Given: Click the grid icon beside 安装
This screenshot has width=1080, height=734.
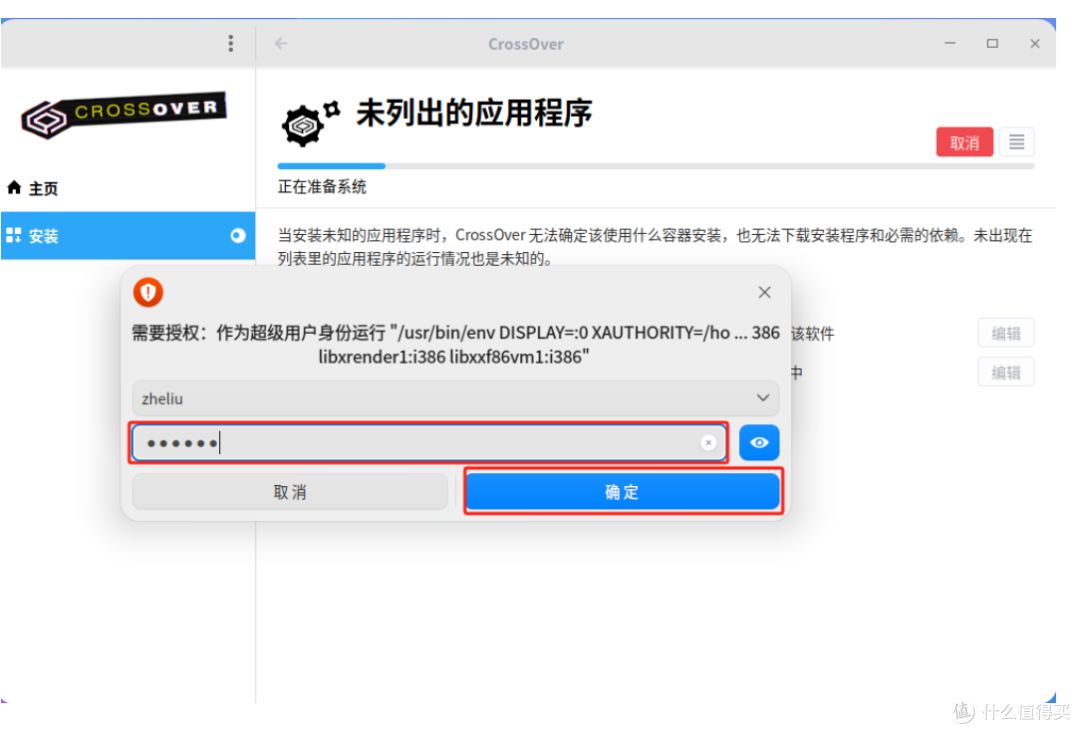Looking at the screenshot, I should 16,236.
